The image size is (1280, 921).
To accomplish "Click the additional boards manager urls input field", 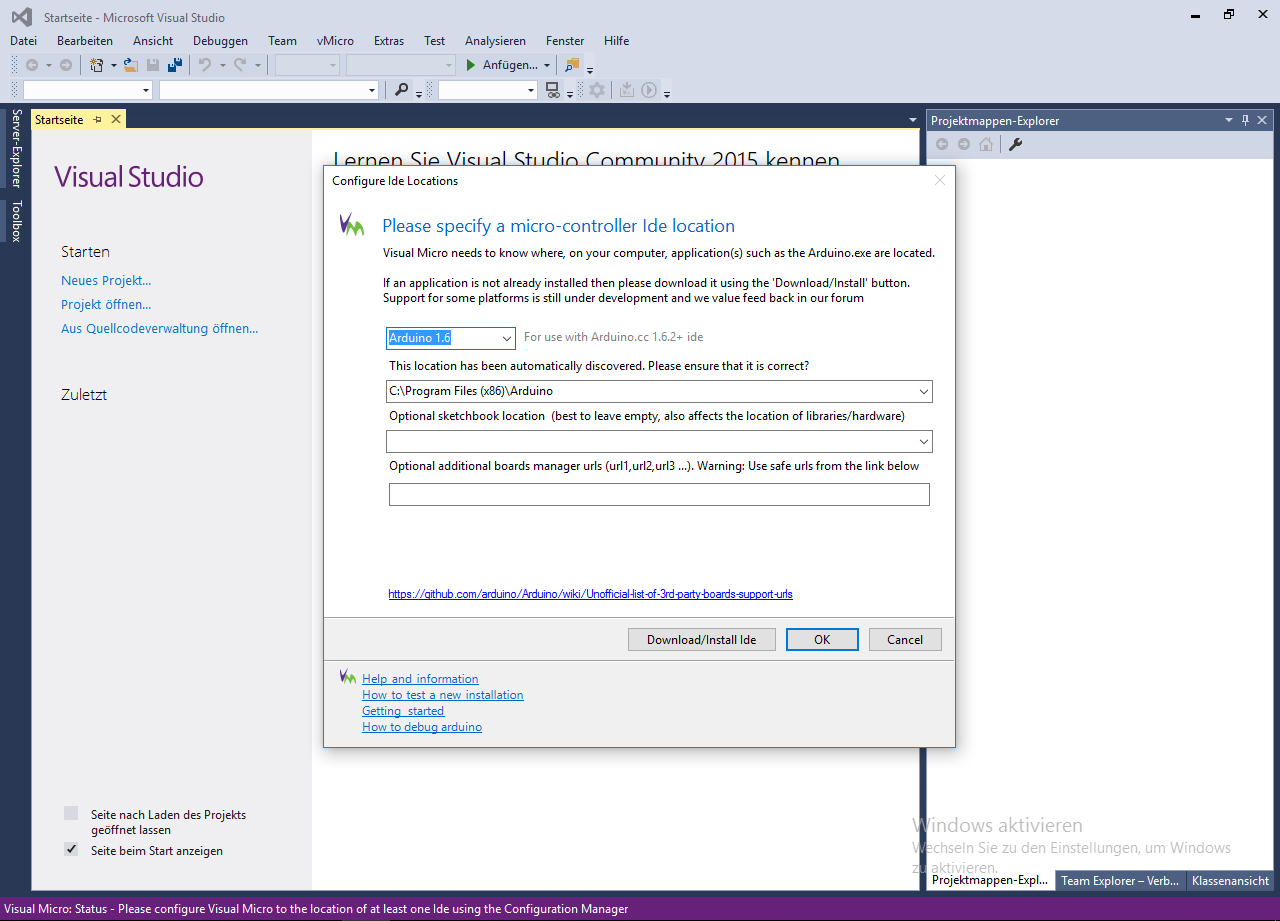I will click(x=659, y=494).
